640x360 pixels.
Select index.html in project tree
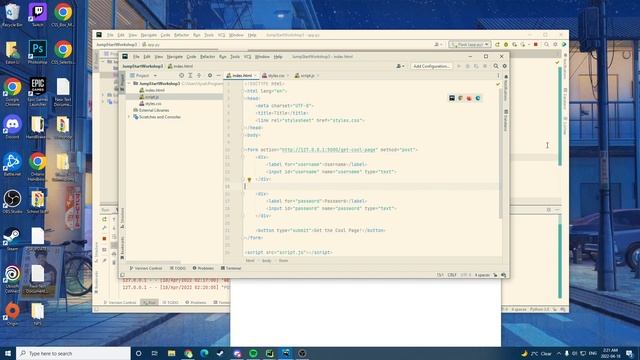point(155,90)
